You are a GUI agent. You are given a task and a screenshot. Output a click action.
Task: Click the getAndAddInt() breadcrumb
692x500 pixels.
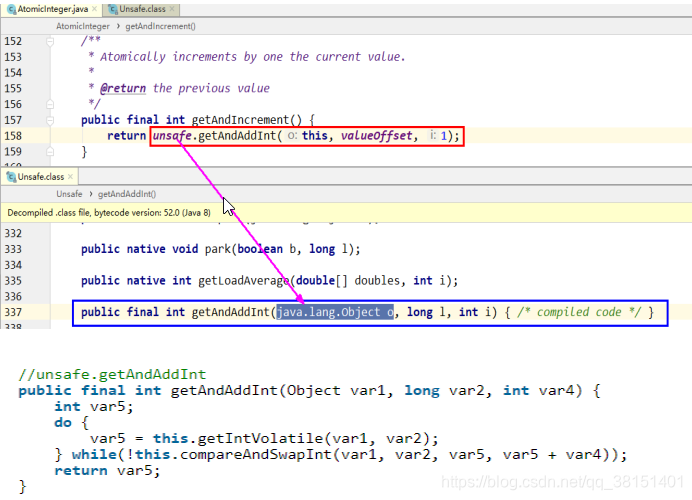(127, 194)
